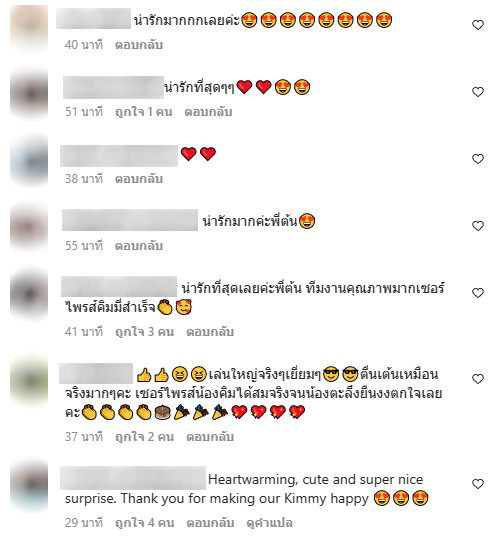
Task: Like the English 'Heartwarming, cute' comment
Action: (x=478, y=484)
